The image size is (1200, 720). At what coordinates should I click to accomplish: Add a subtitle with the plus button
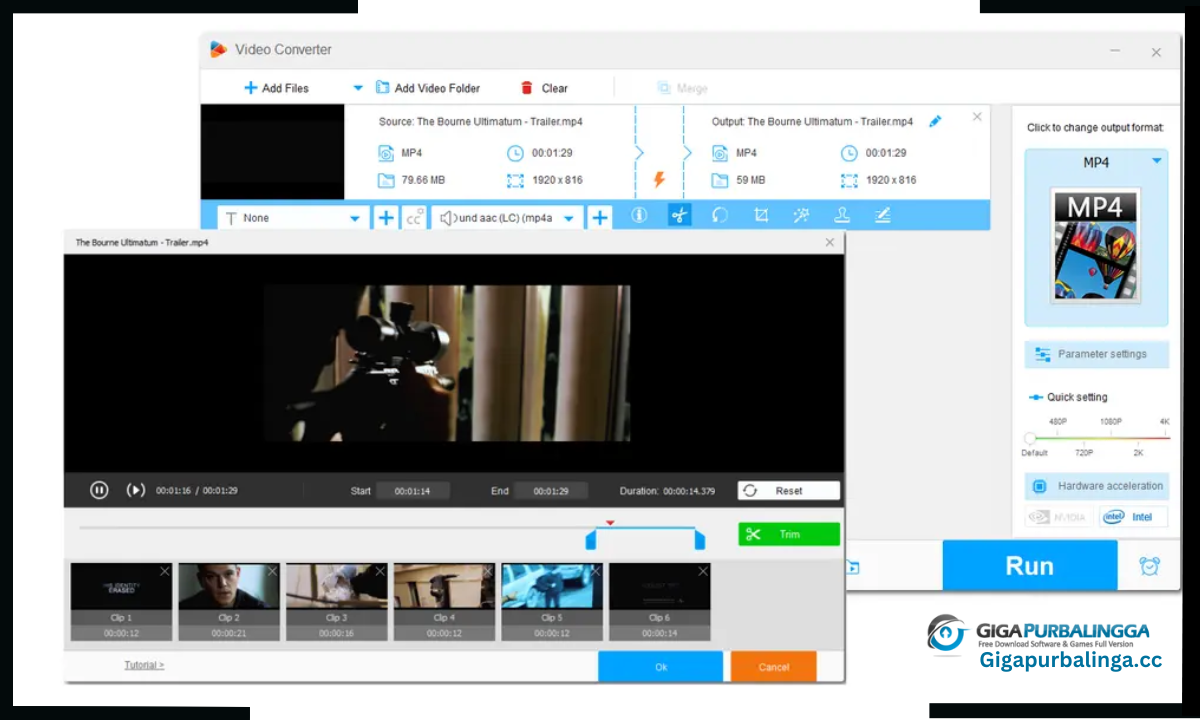386,217
